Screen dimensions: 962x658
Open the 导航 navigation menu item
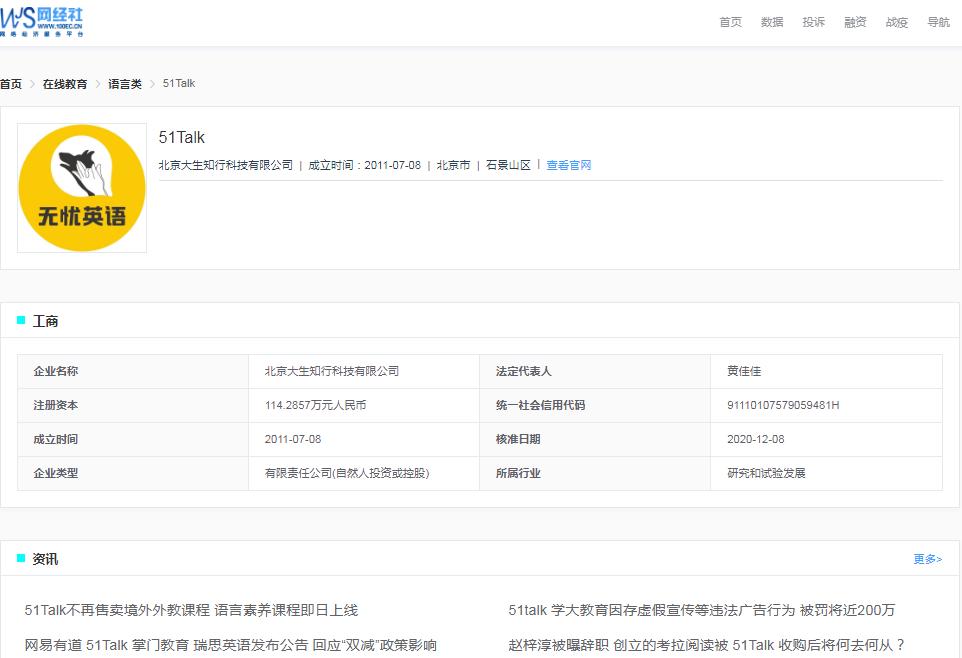[x=938, y=21]
